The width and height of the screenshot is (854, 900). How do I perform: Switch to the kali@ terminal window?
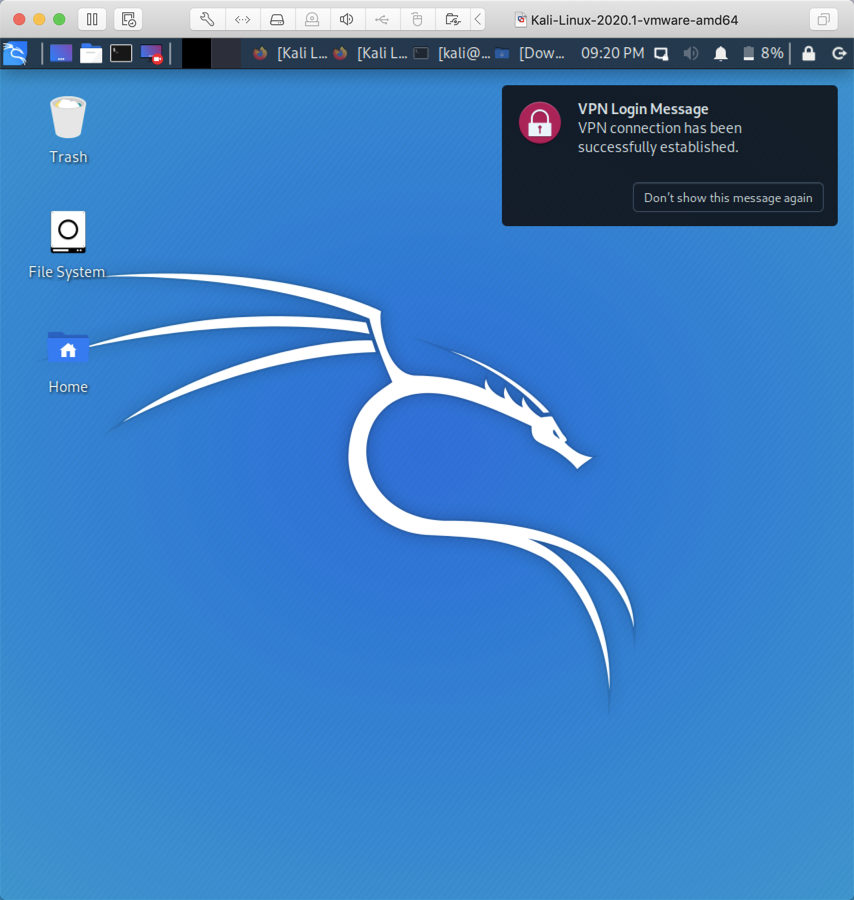pos(452,53)
